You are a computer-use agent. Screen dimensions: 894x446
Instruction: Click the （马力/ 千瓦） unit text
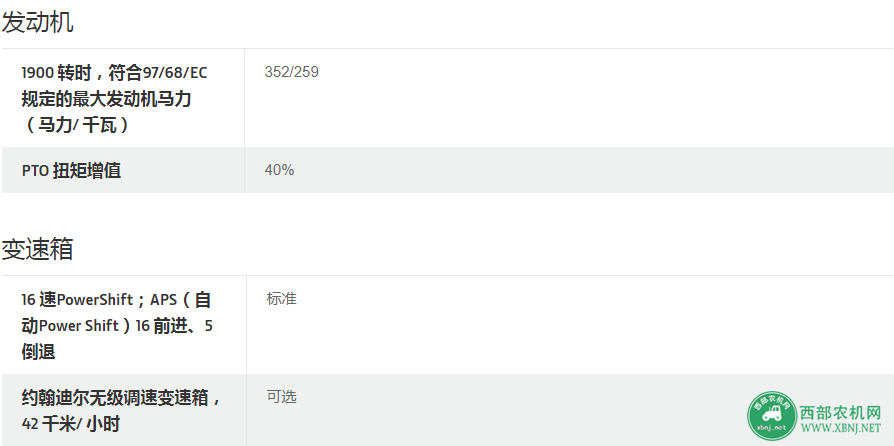pyautogui.click(x=78, y=125)
